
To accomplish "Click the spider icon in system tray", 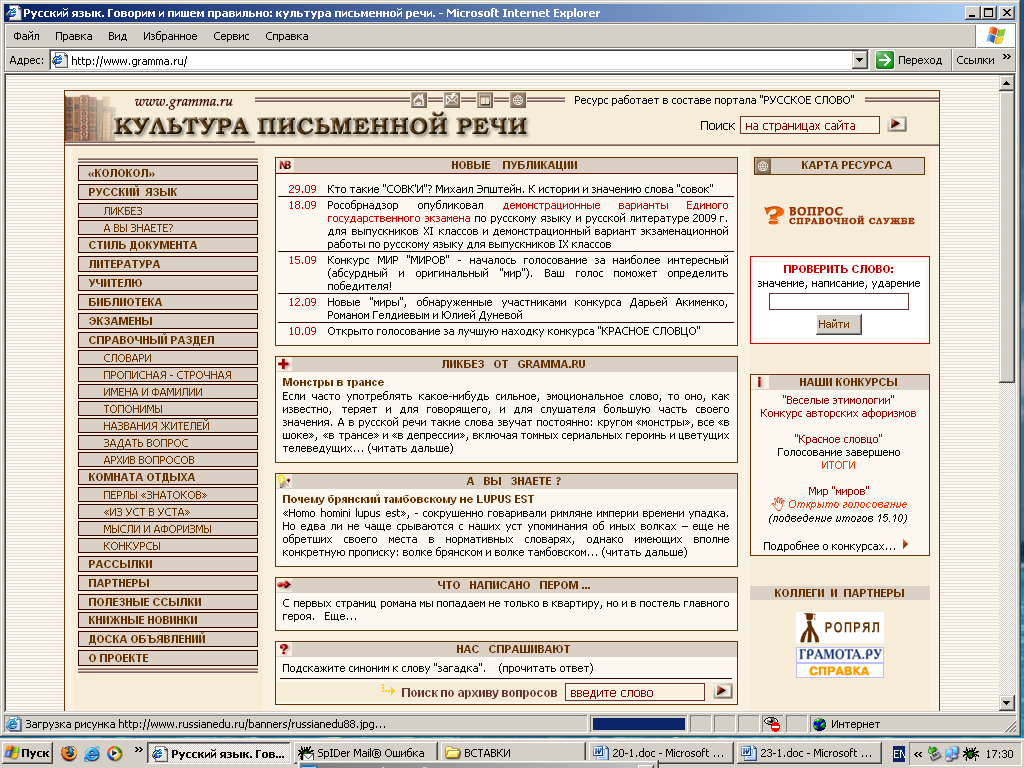I will tap(971, 754).
